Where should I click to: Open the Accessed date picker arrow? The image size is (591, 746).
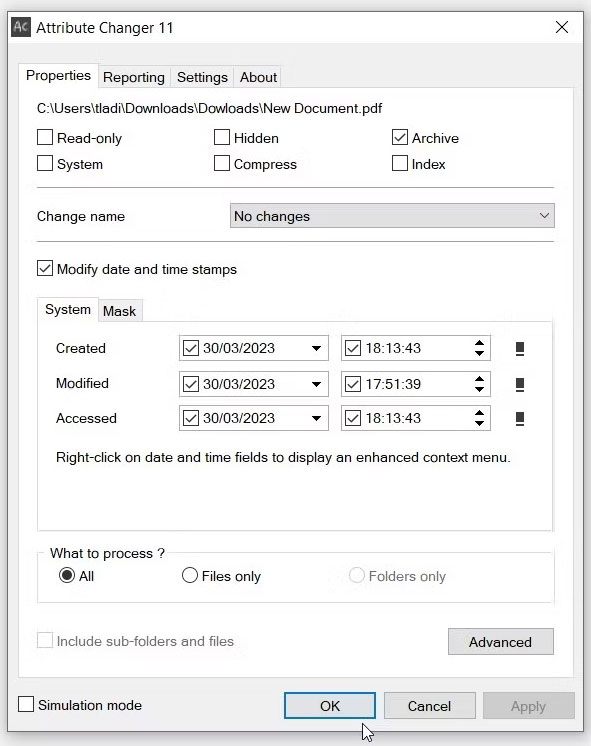point(316,418)
